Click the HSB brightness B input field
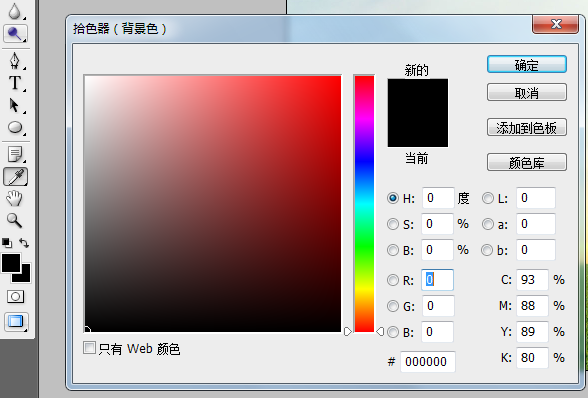The image size is (588, 398). pos(437,250)
